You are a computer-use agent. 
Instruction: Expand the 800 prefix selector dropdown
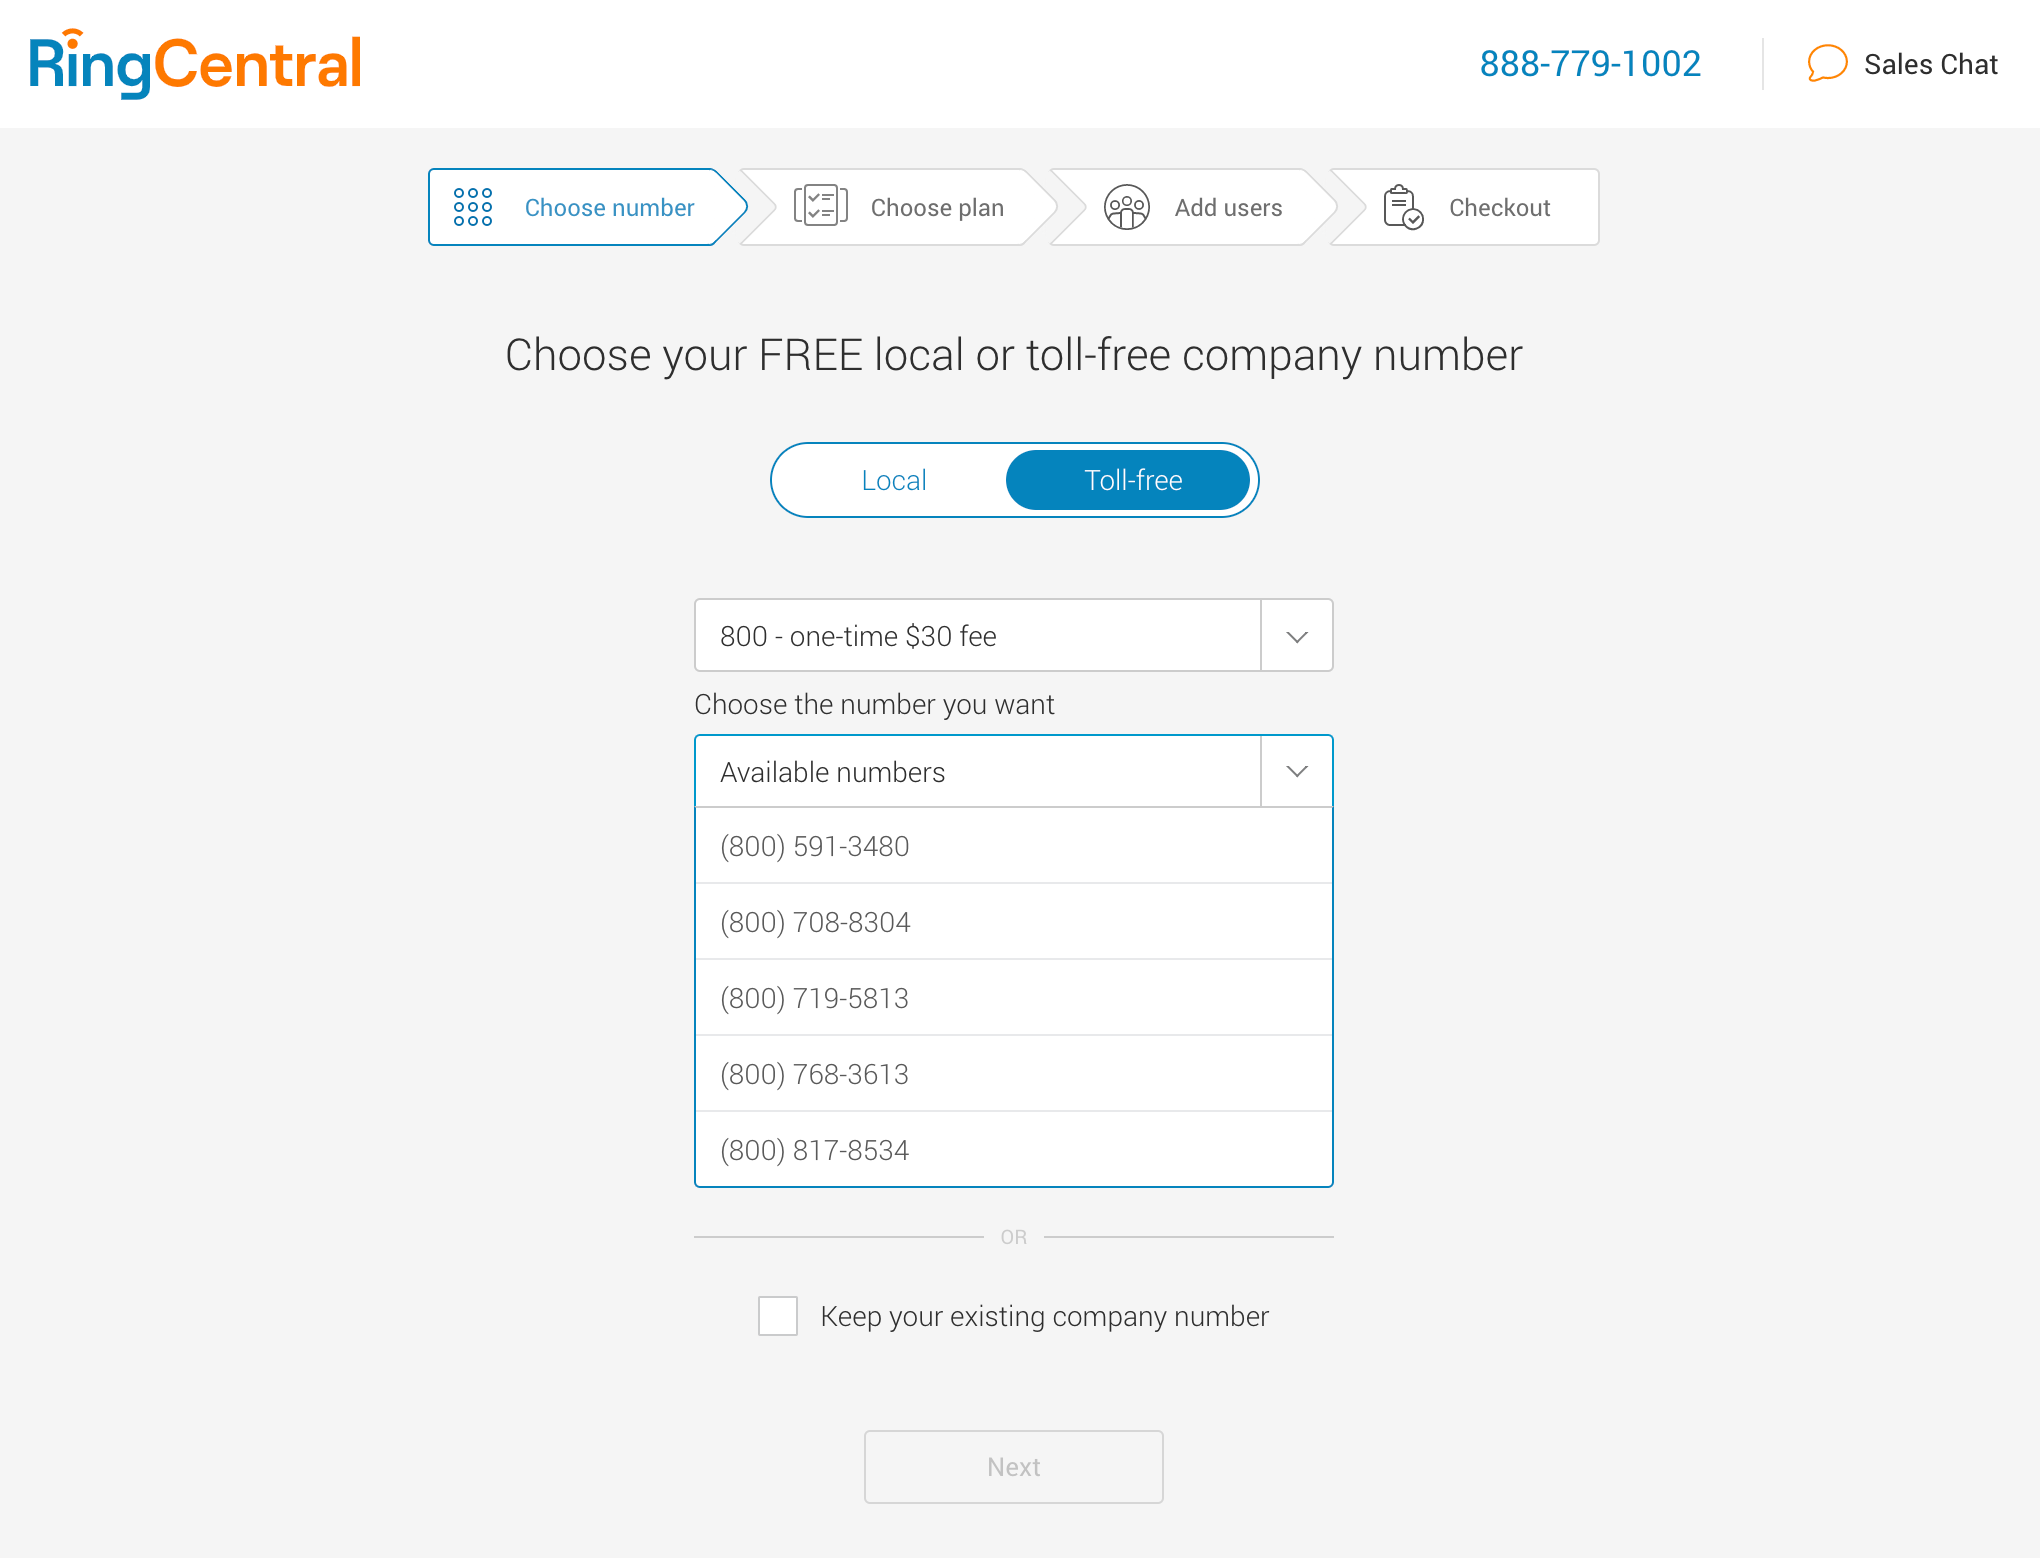1299,635
